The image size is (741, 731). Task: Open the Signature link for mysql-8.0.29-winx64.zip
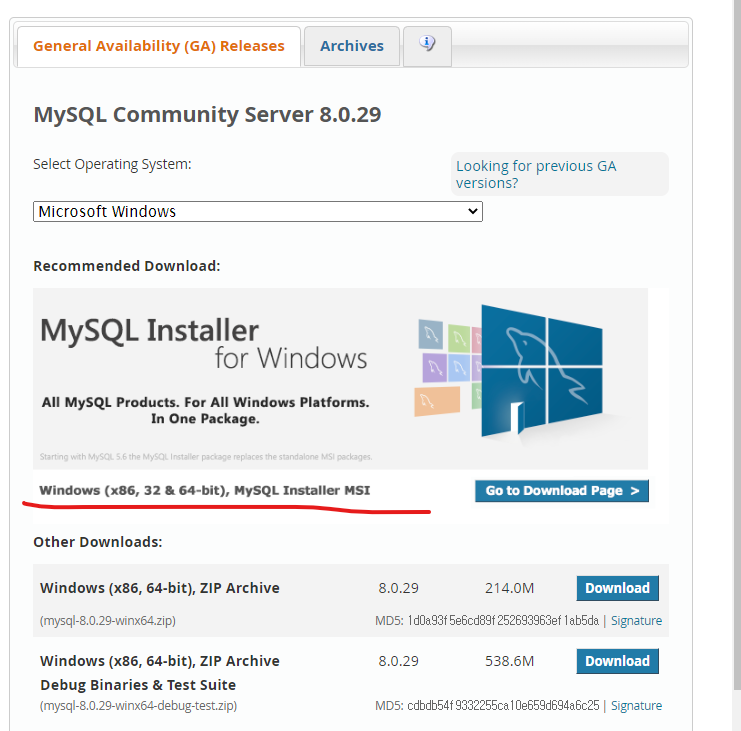(636, 621)
